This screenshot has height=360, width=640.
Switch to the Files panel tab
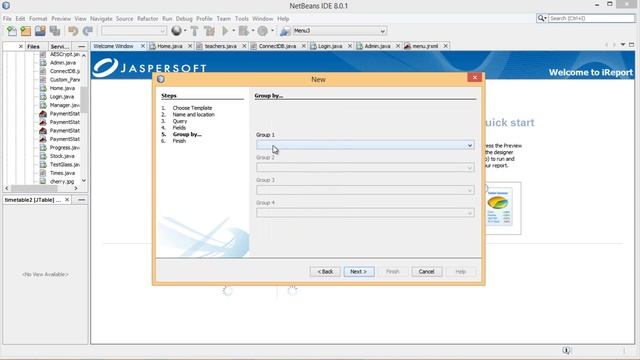pyautogui.click(x=33, y=47)
